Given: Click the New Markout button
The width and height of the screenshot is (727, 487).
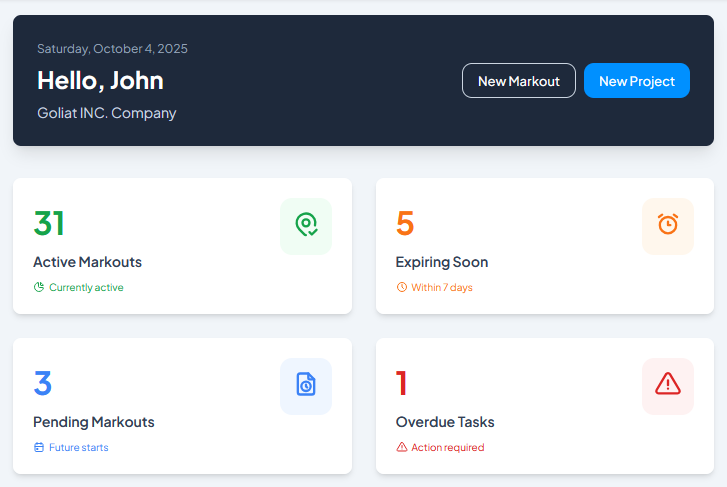Looking at the screenshot, I should [x=518, y=81].
